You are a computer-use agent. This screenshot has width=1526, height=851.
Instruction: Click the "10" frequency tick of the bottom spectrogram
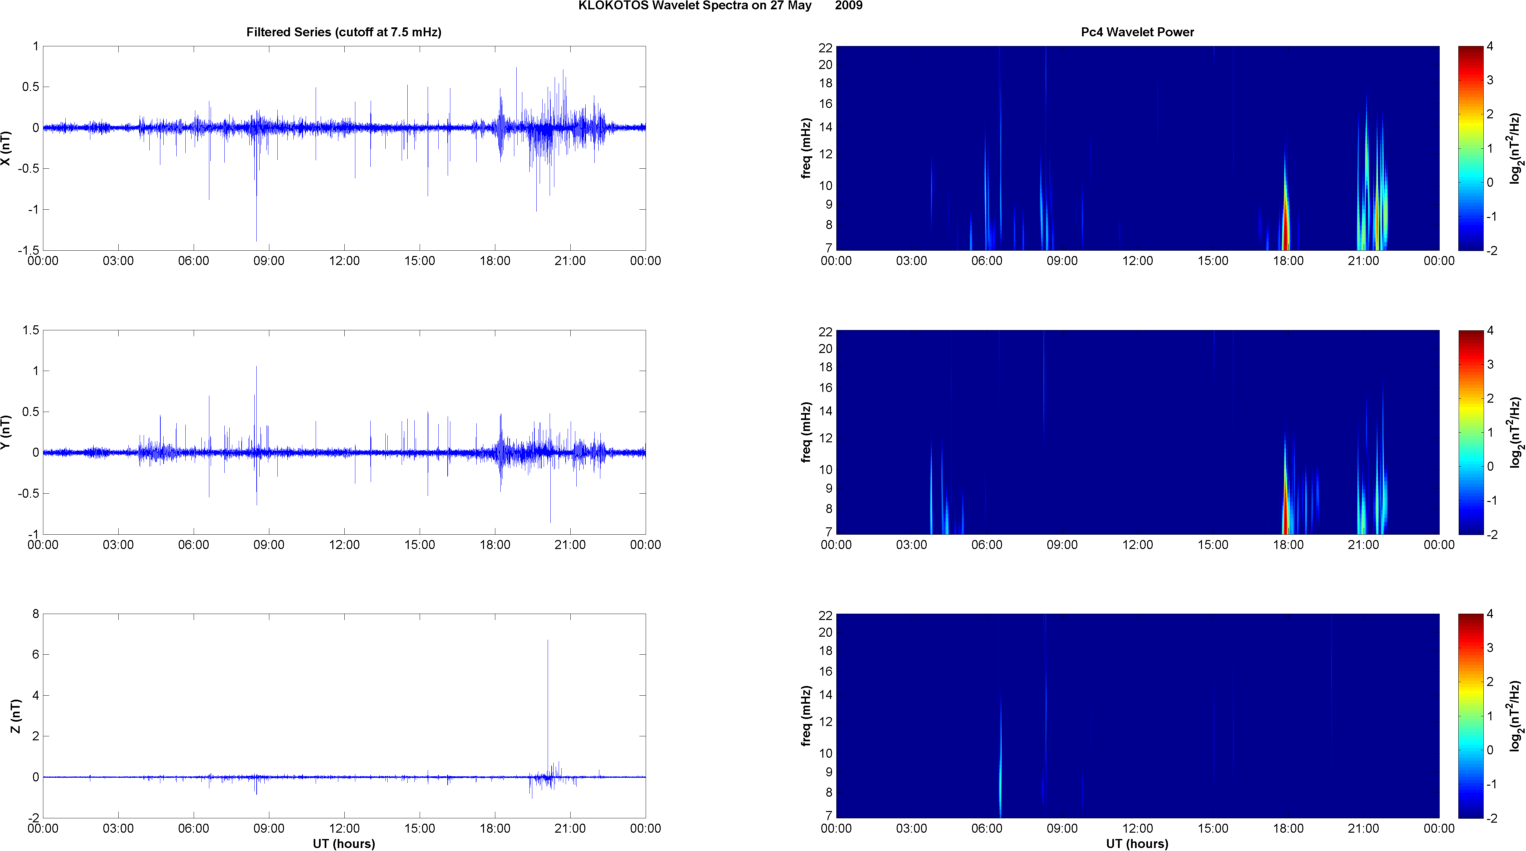coord(826,753)
